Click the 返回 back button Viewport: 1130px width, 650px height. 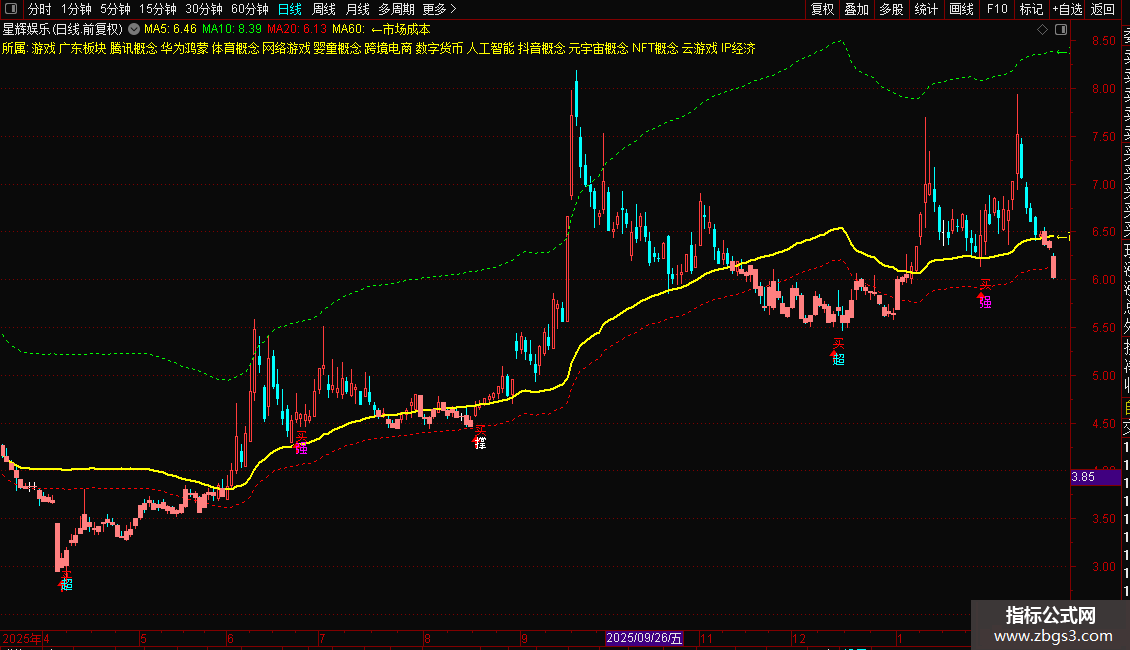[1103, 9]
